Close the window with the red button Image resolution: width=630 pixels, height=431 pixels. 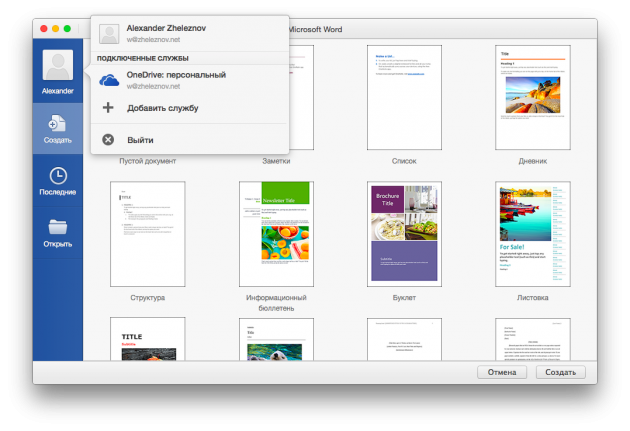click(x=44, y=29)
